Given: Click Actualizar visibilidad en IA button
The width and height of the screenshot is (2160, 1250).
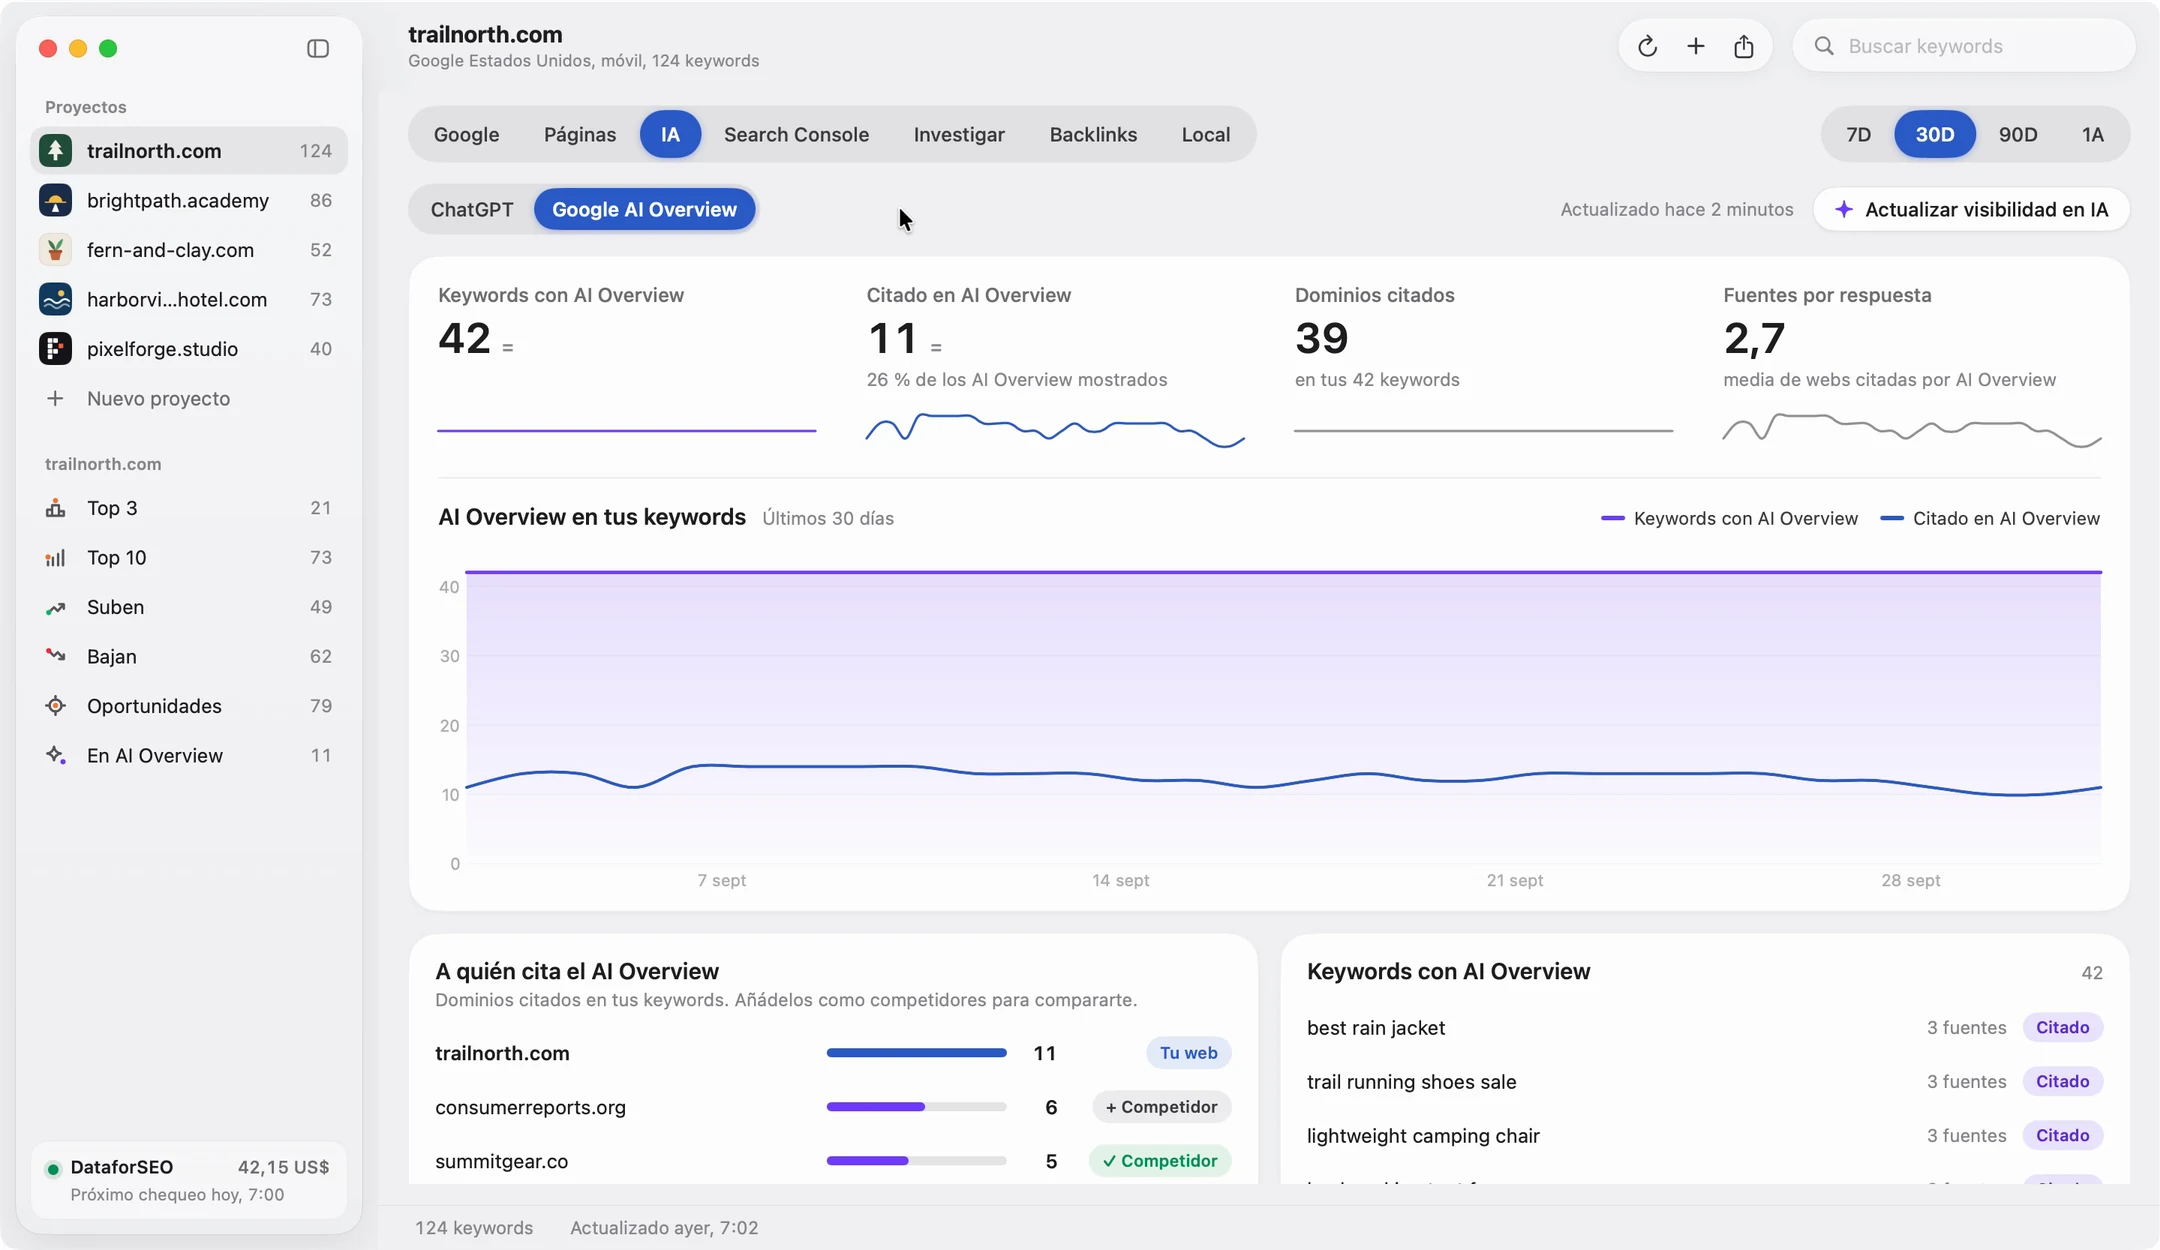Looking at the screenshot, I should 1971,209.
